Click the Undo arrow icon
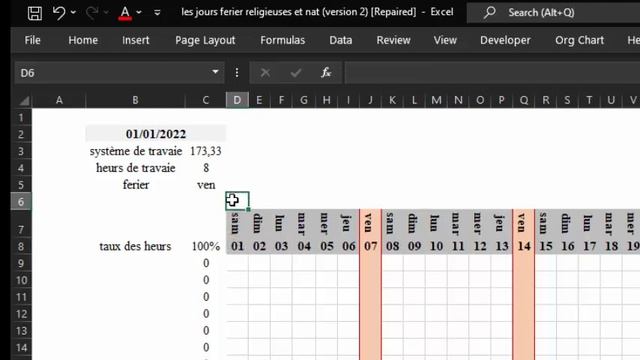This screenshot has width=640, height=360. point(59,13)
